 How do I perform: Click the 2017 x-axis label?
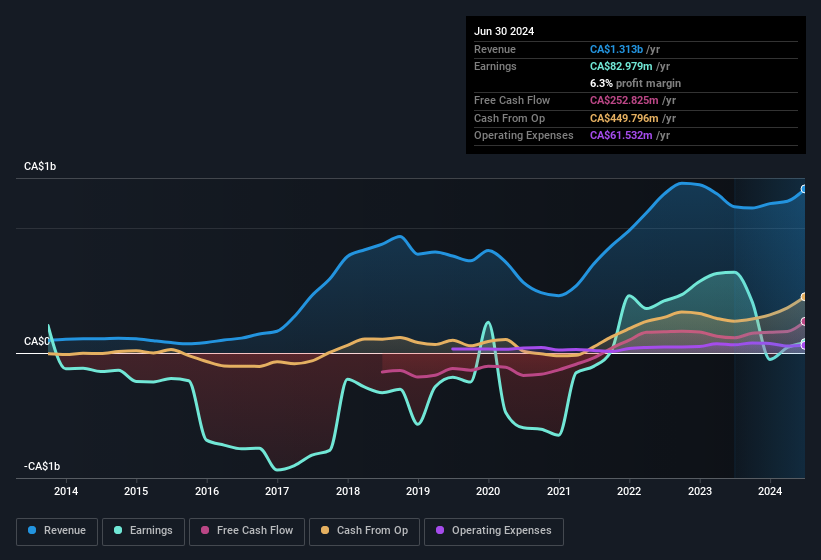tap(277, 491)
